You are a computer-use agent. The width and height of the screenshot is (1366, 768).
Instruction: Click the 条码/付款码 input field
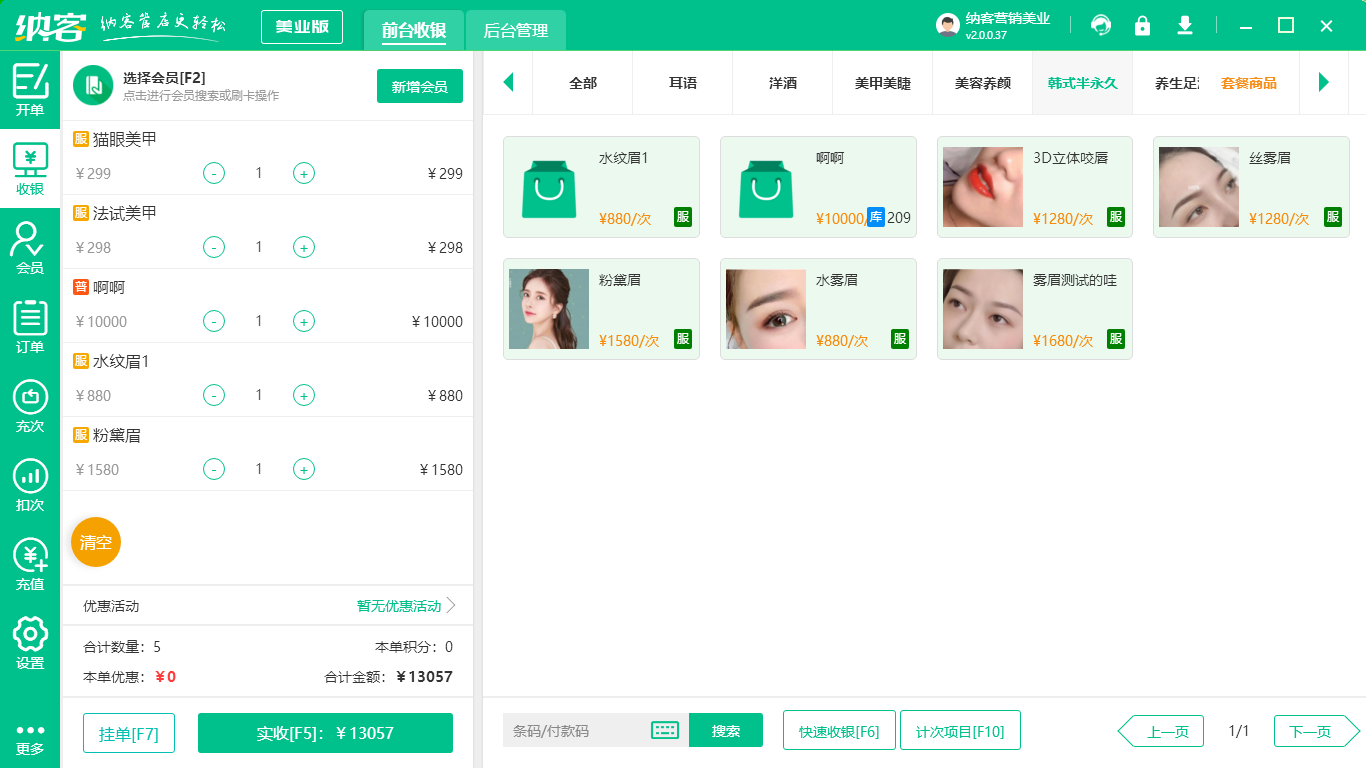pyautogui.click(x=575, y=730)
